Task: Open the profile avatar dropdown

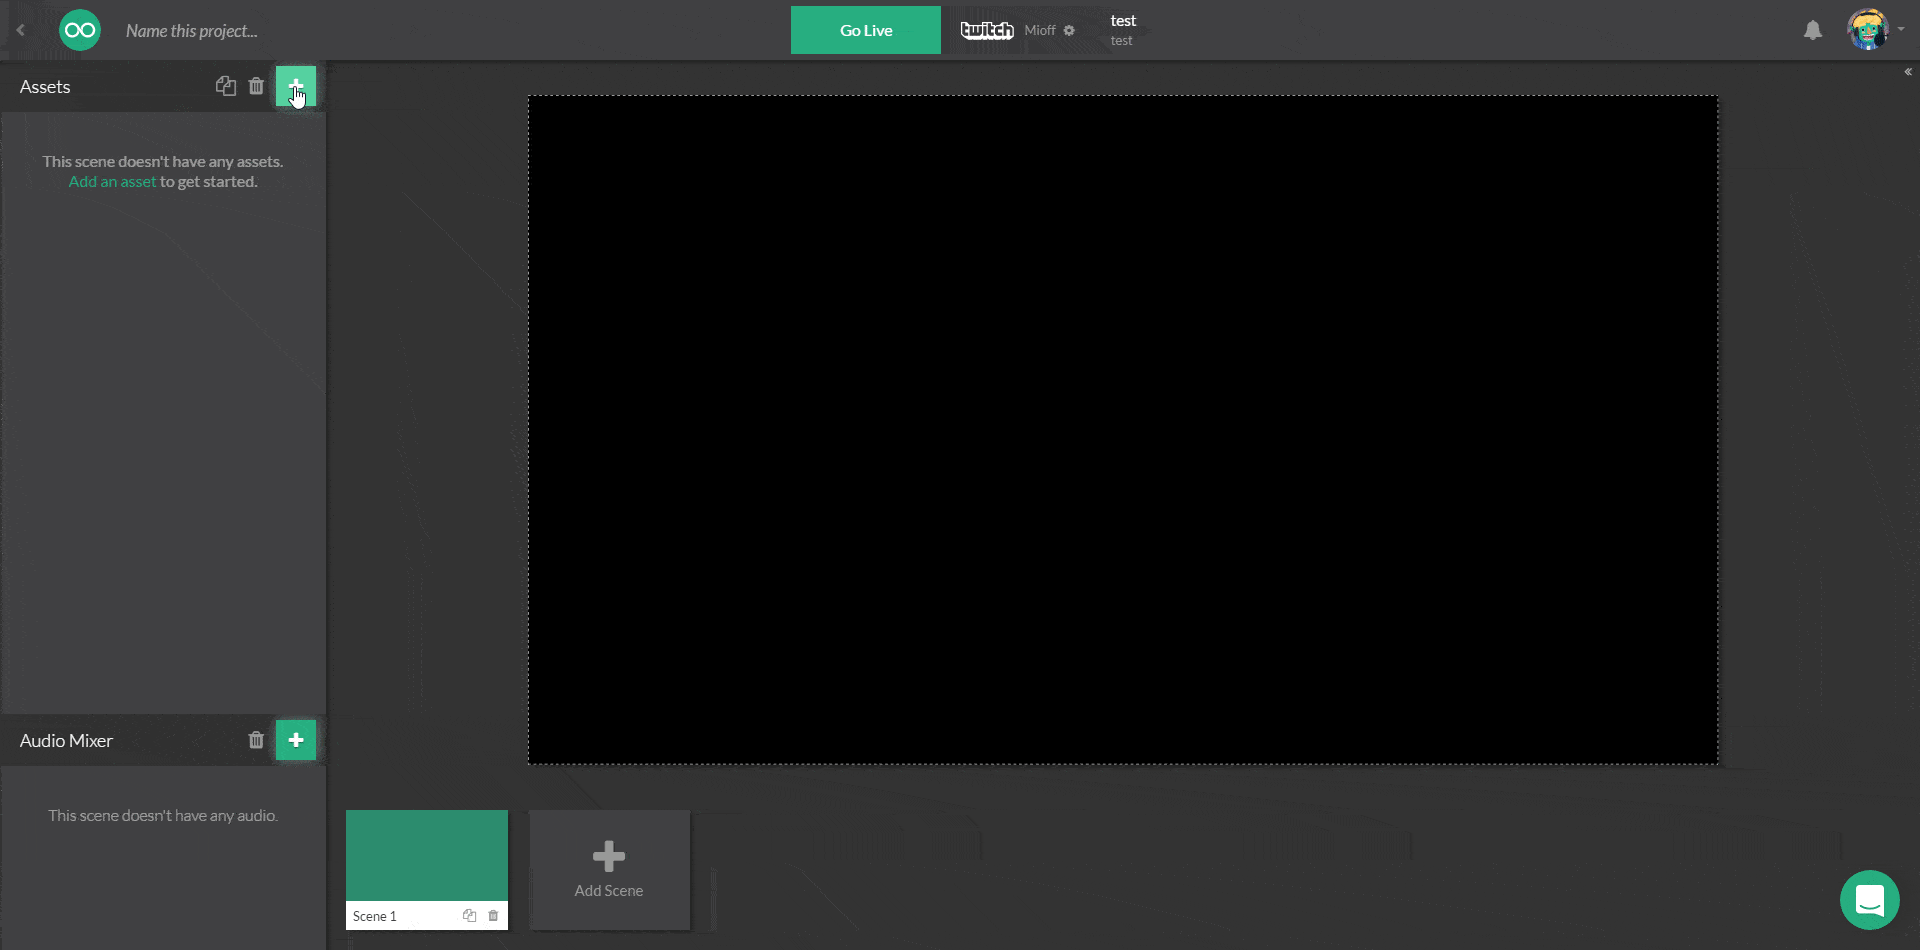Action: (1870, 29)
